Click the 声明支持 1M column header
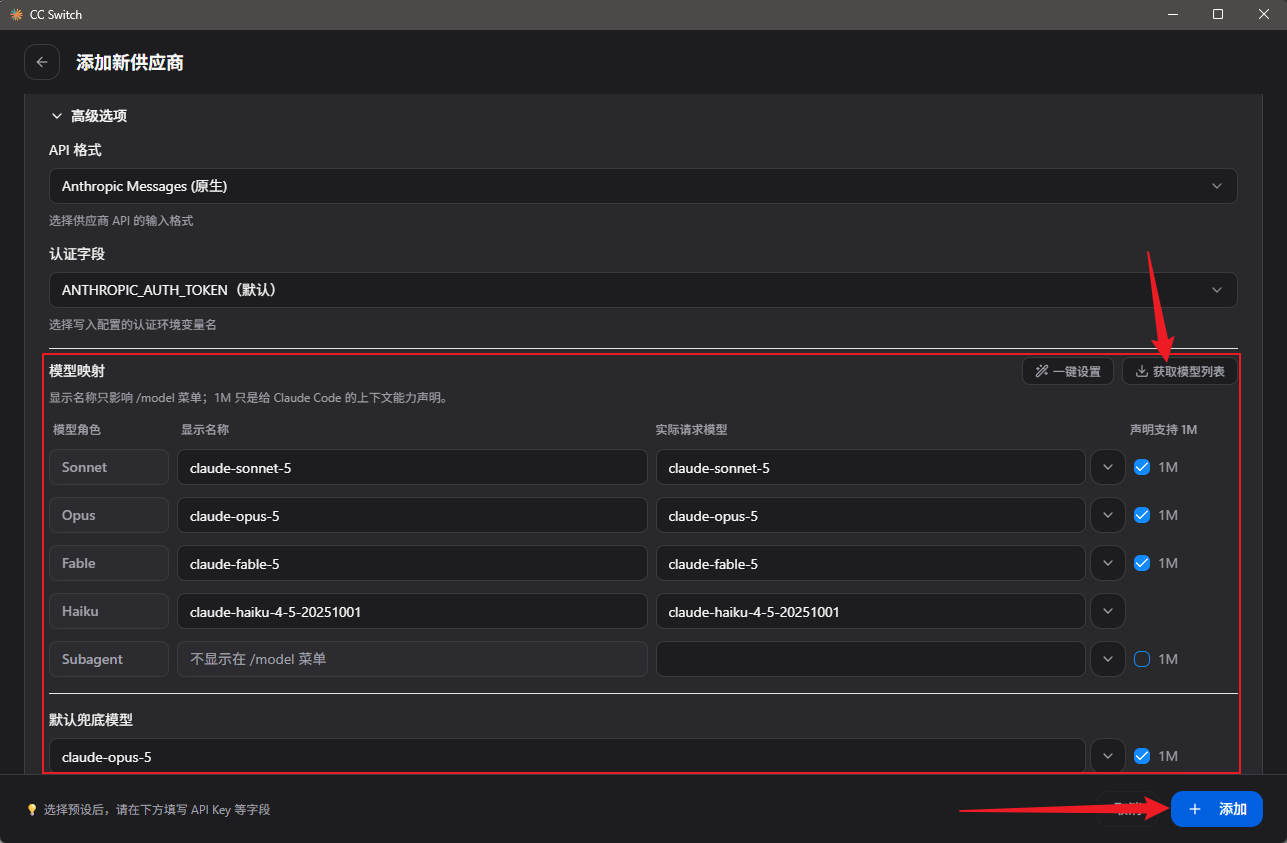 point(1163,429)
